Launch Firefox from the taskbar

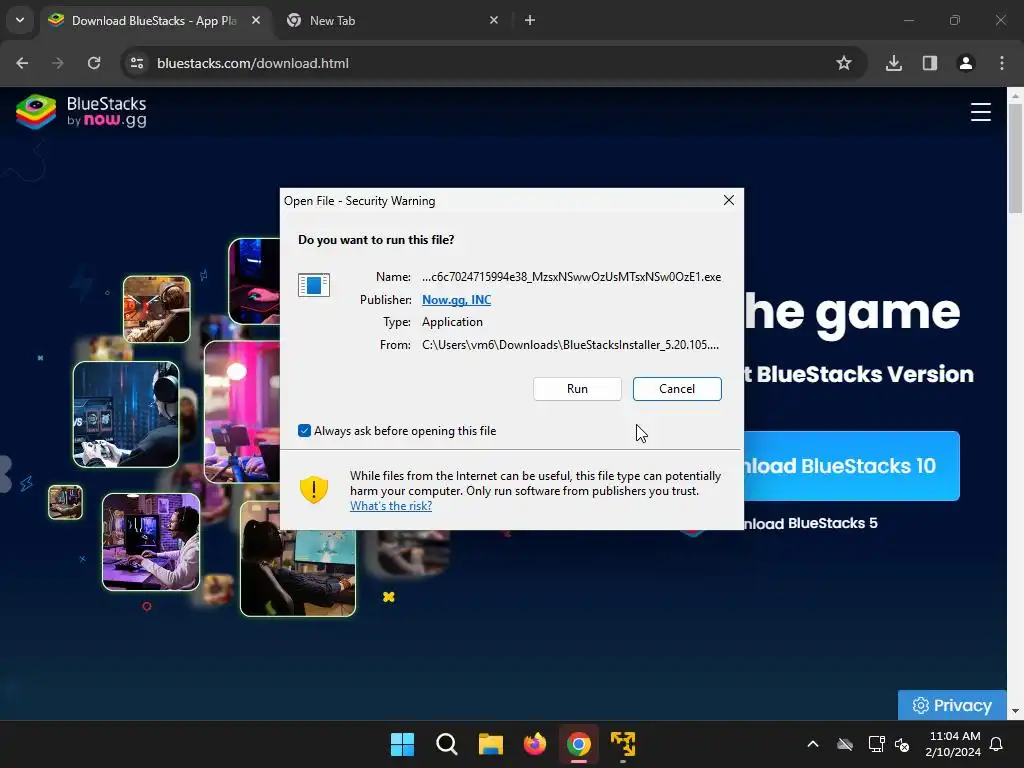(535, 744)
